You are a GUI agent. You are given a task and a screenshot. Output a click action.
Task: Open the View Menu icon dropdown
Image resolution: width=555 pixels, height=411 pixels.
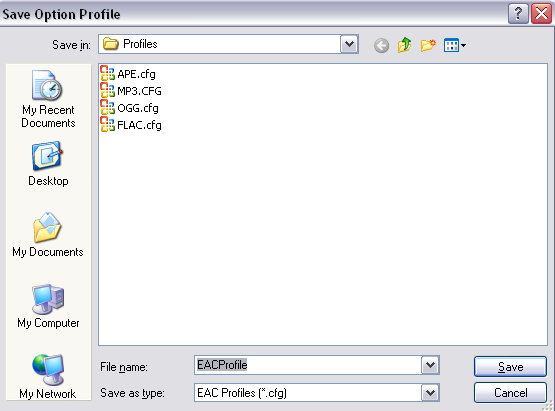(455, 45)
